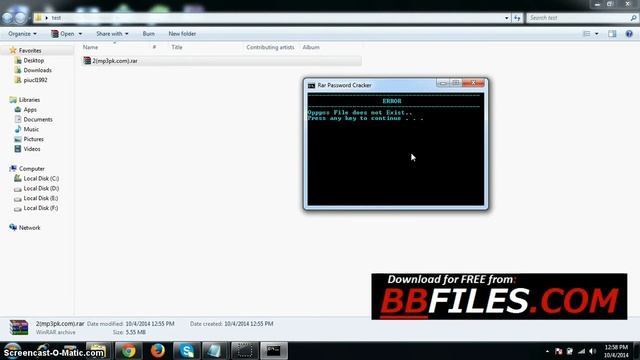Open the Organize menu
This screenshot has width=640, height=360.
click(x=22, y=33)
